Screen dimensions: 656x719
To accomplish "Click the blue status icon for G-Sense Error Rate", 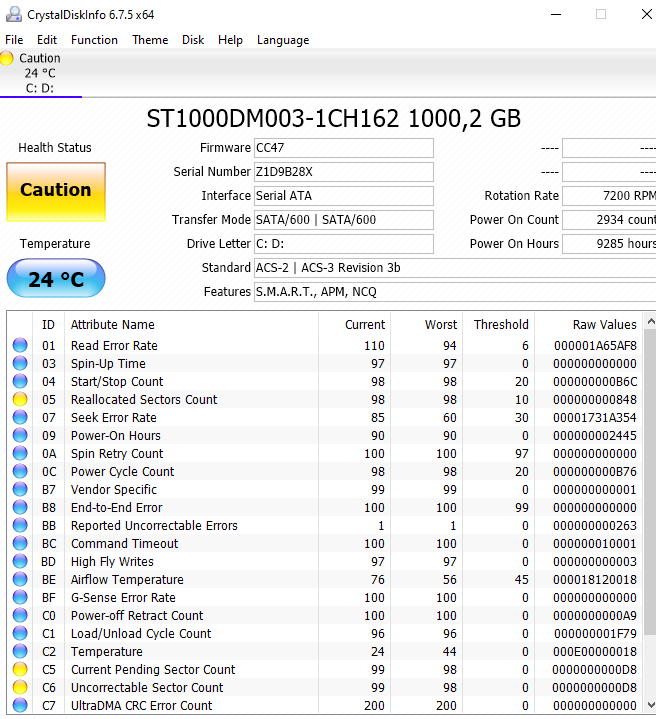I will pos(20,597).
